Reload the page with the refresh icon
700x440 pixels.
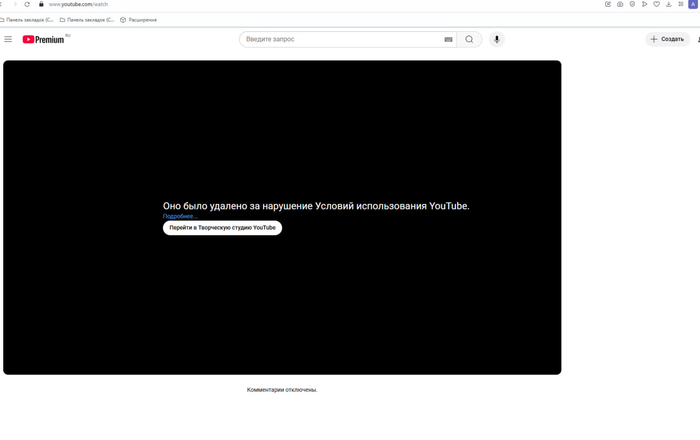(27, 4)
